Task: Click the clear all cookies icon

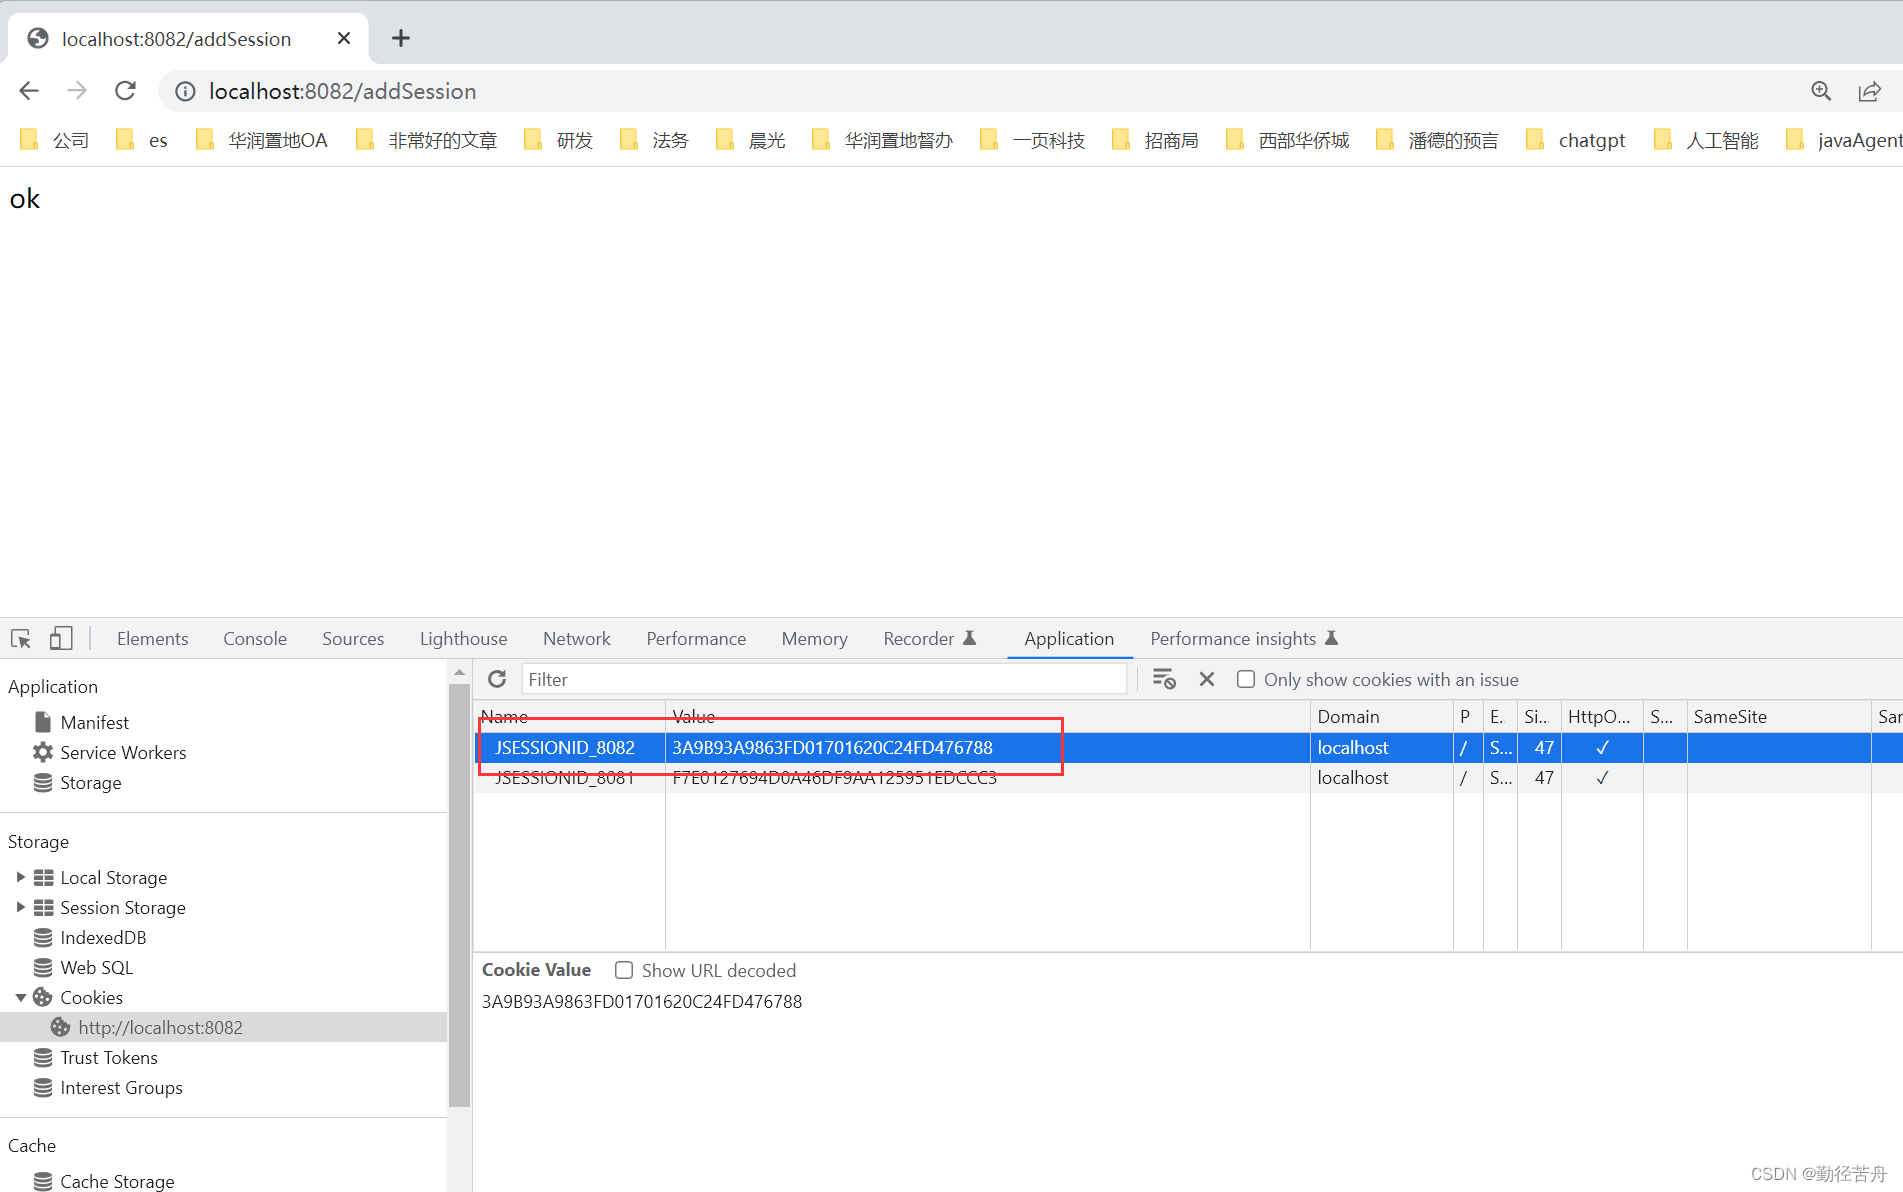Action: point(1164,679)
